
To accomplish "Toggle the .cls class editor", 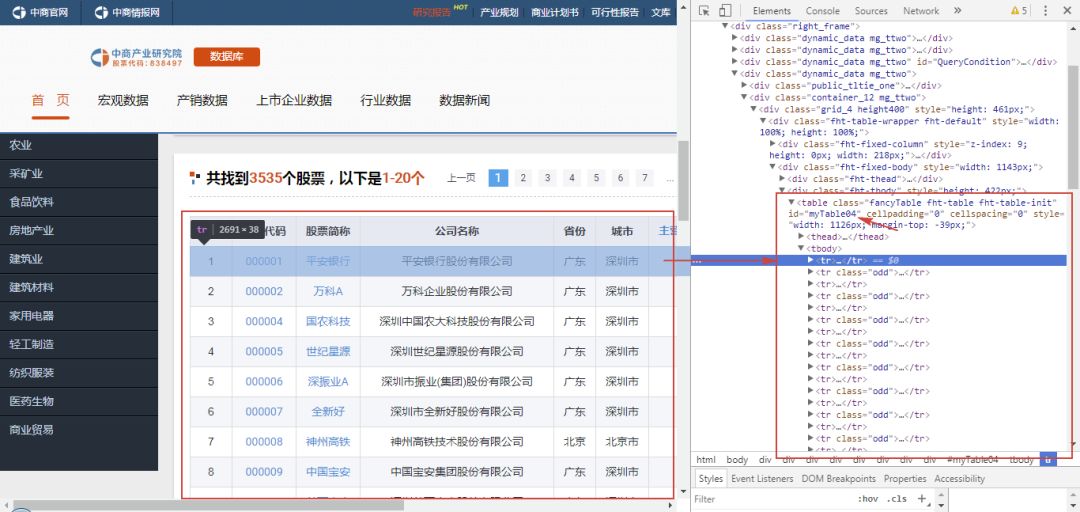I will coord(897,499).
